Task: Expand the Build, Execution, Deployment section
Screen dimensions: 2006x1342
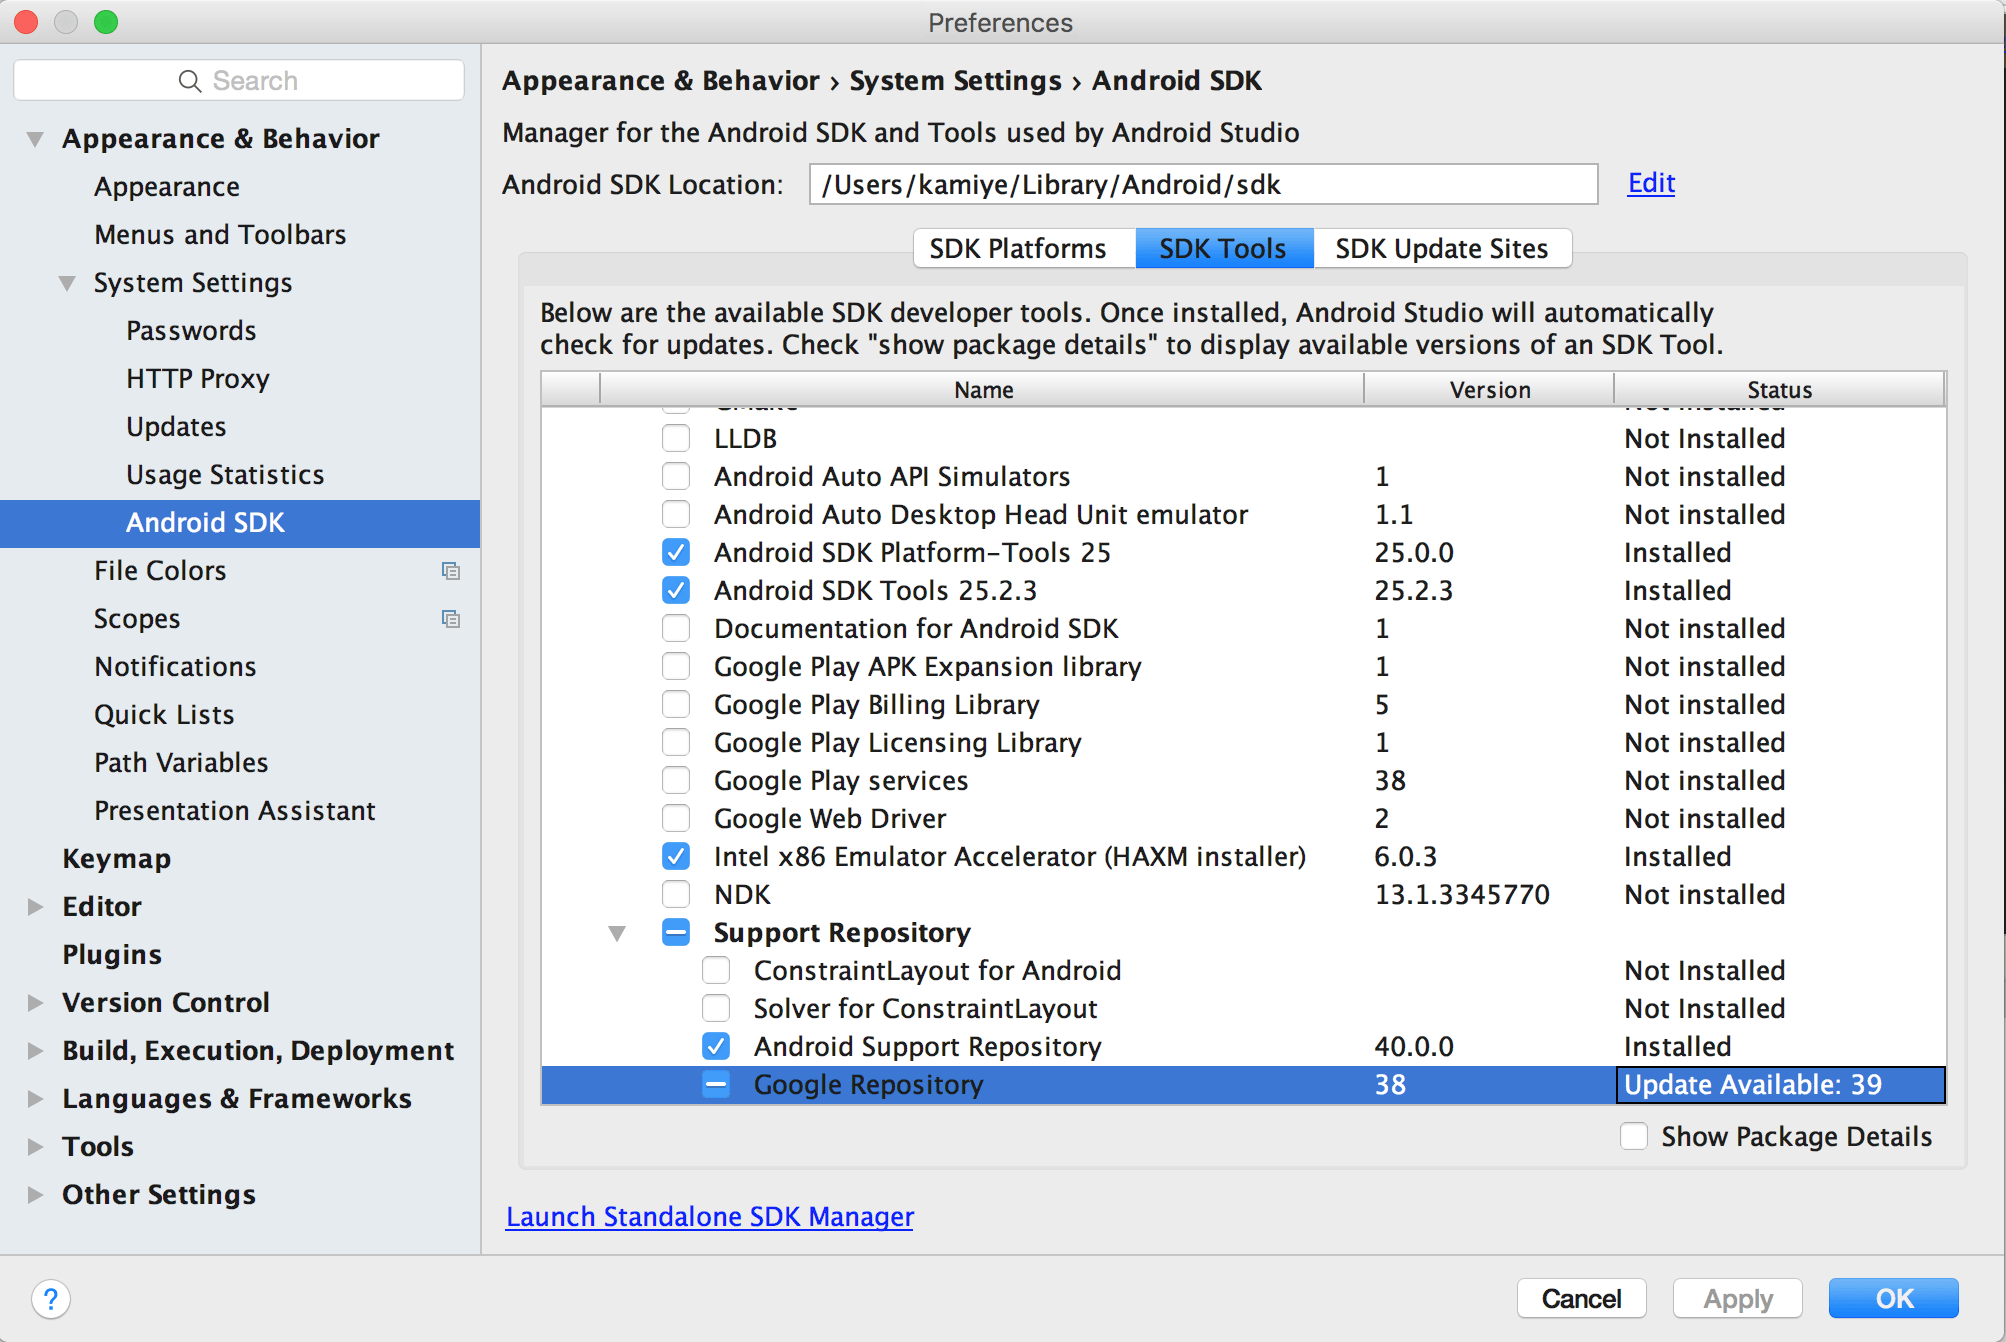Action: 35,1051
